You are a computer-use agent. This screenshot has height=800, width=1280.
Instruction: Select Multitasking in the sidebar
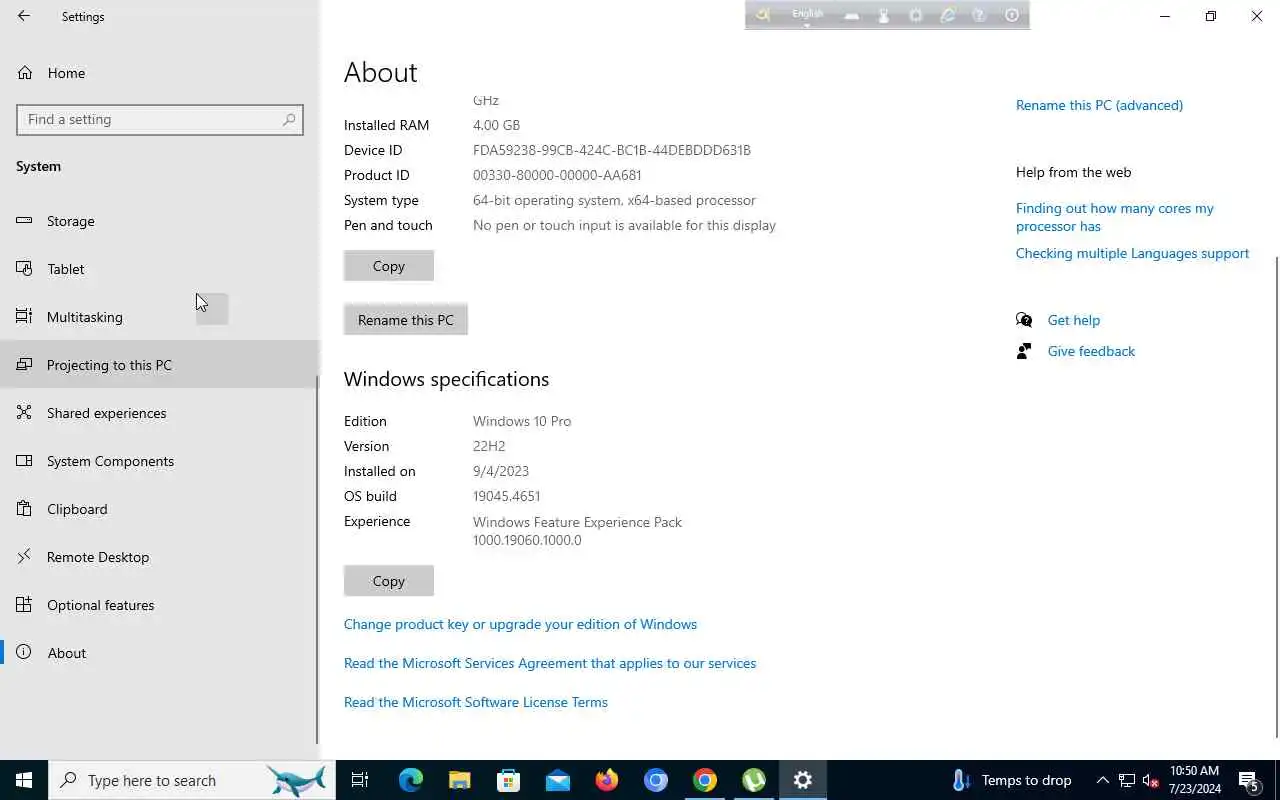(x=159, y=317)
